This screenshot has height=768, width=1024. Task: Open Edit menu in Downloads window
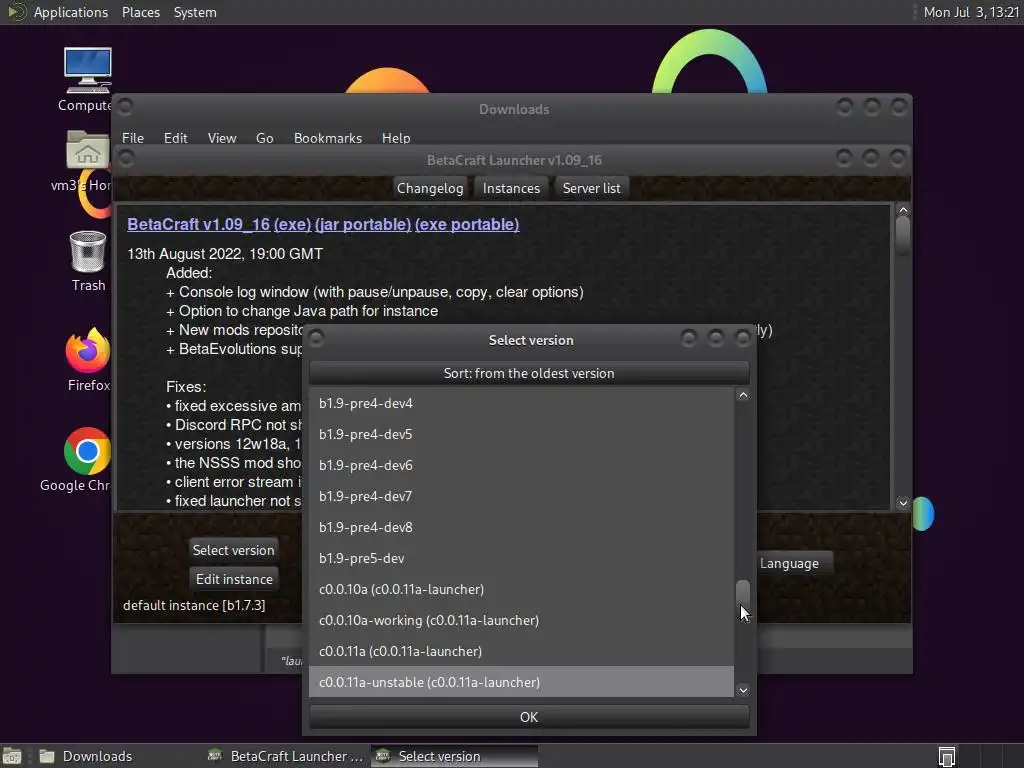(x=175, y=138)
